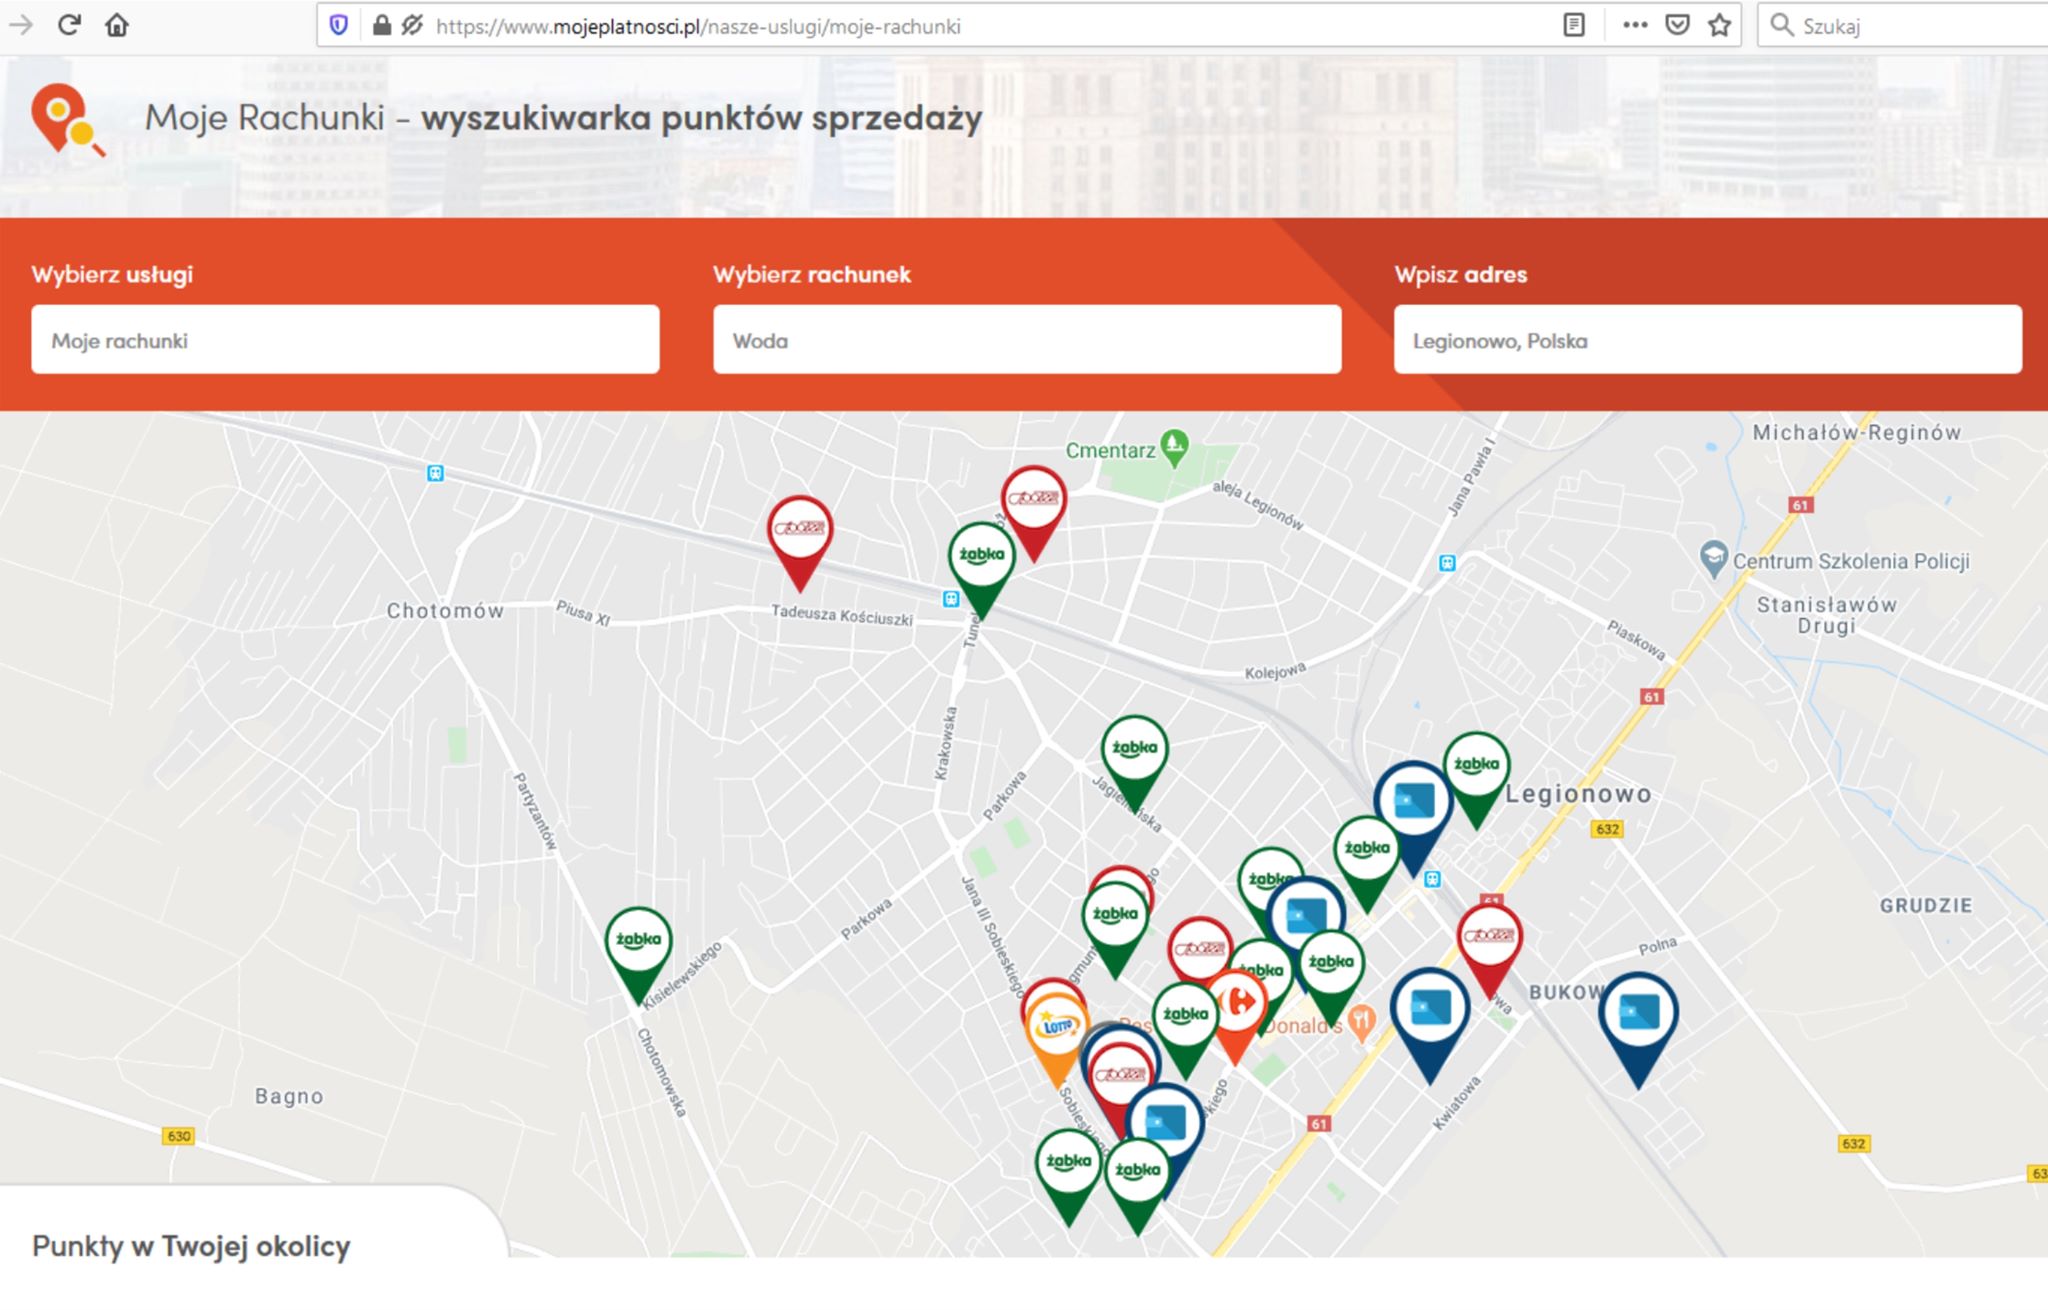The image size is (2048, 1310).
Task: Select the blue card pin beside the BUKOW label
Action: [1430, 1010]
